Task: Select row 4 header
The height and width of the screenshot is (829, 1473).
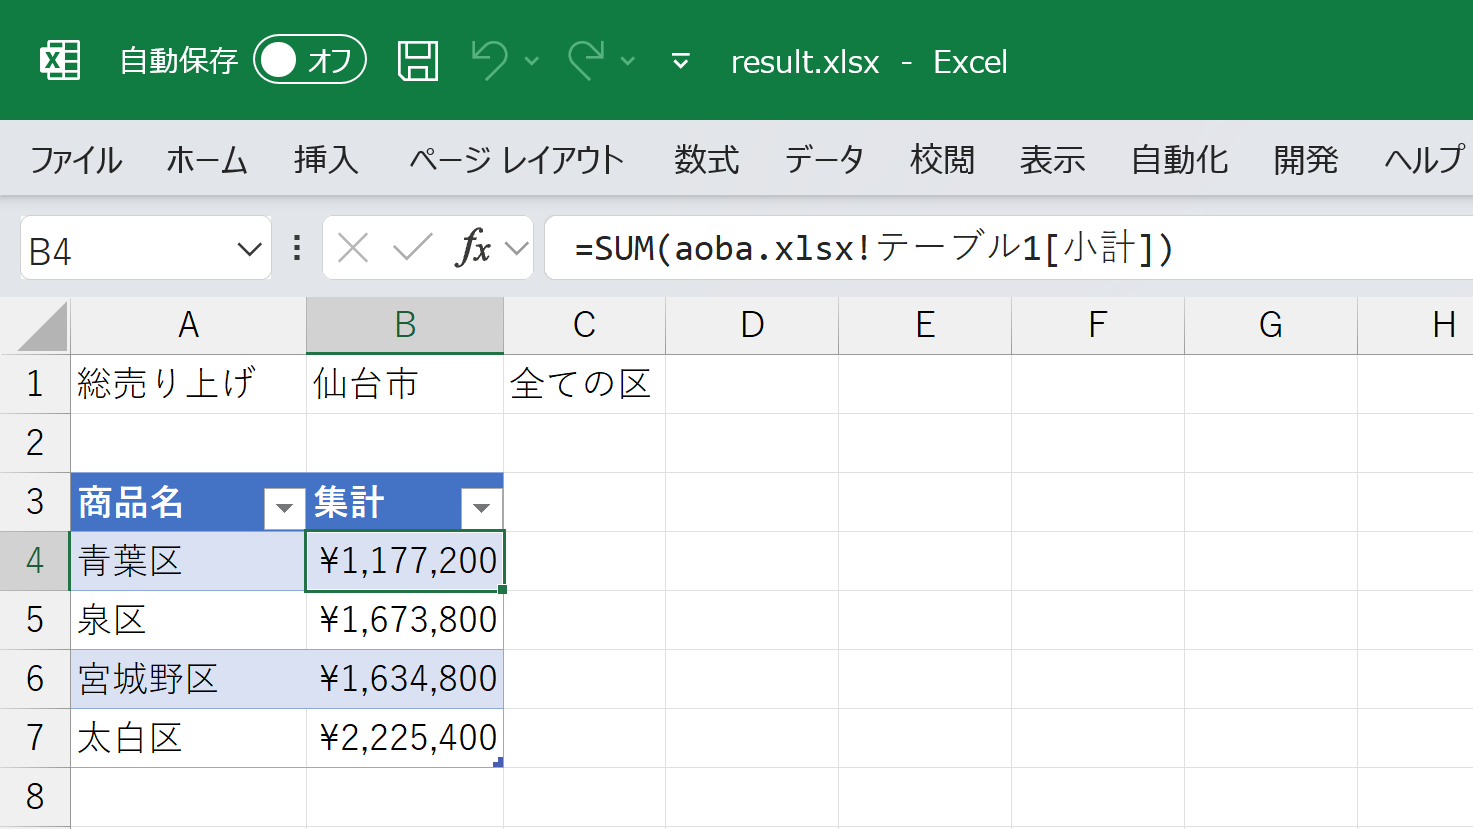Action: click(x=35, y=561)
